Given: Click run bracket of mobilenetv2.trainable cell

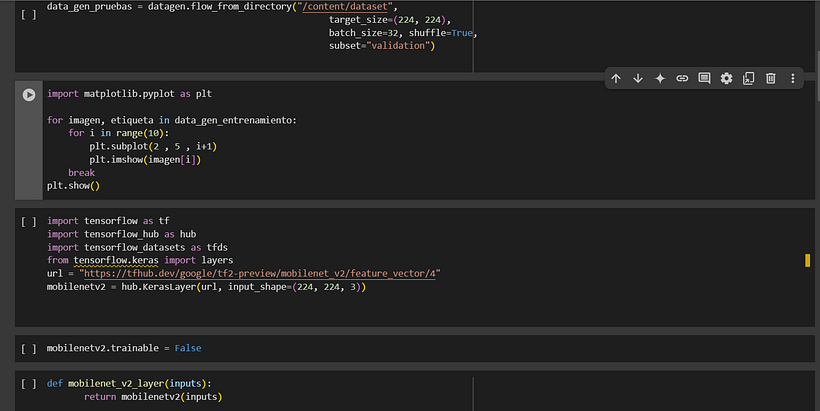Looking at the screenshot, I should pos(29,349).
